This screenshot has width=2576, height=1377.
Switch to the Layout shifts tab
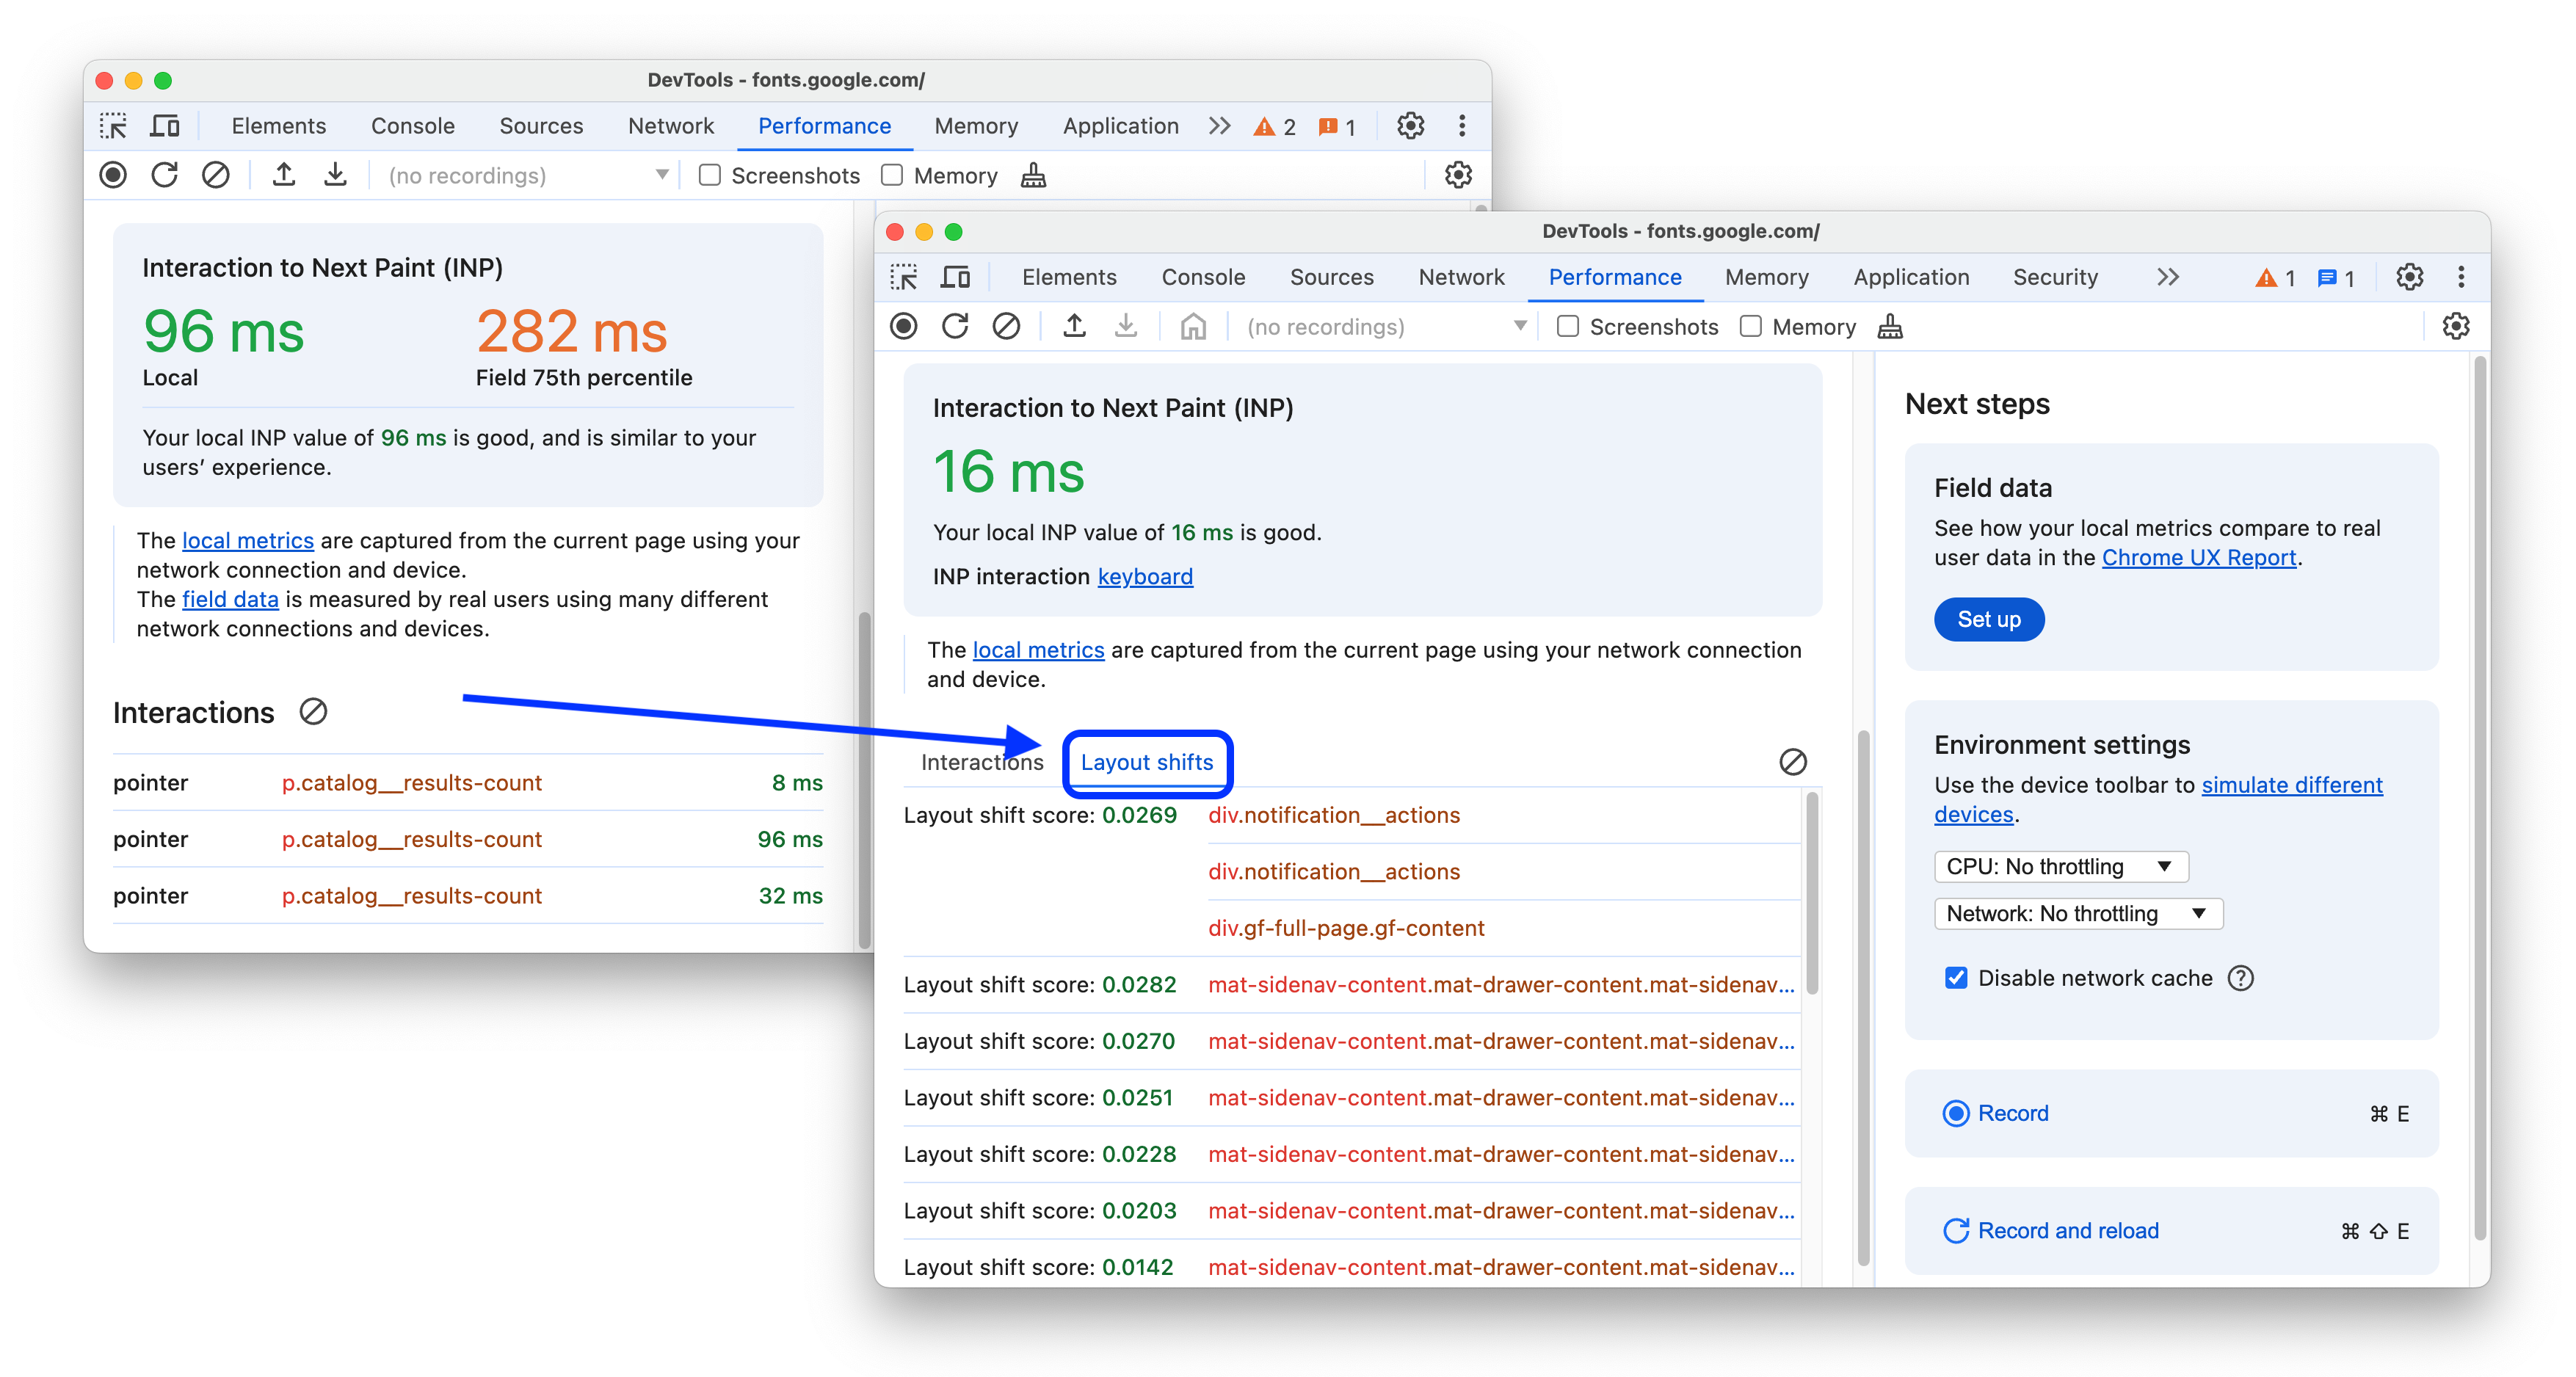coord(1147,762)
